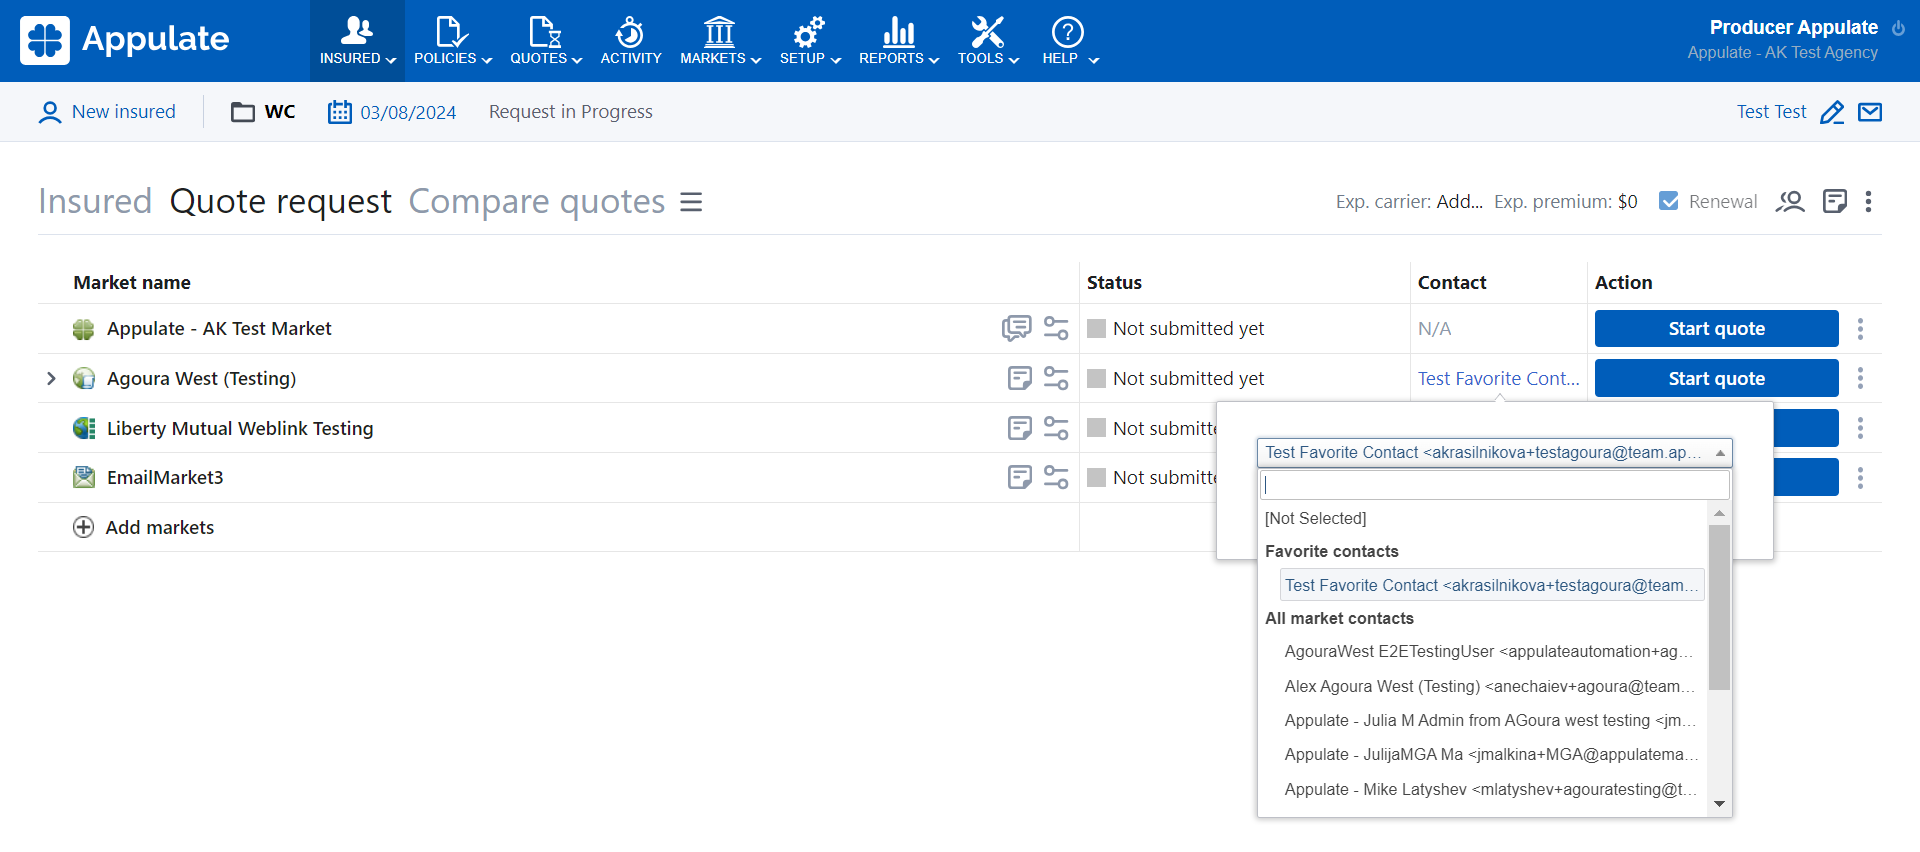Click the Test Favorite Cont... contact link
This screenshot has width=1920, height=852.
pyautogui.click(x=1498, y=378)
